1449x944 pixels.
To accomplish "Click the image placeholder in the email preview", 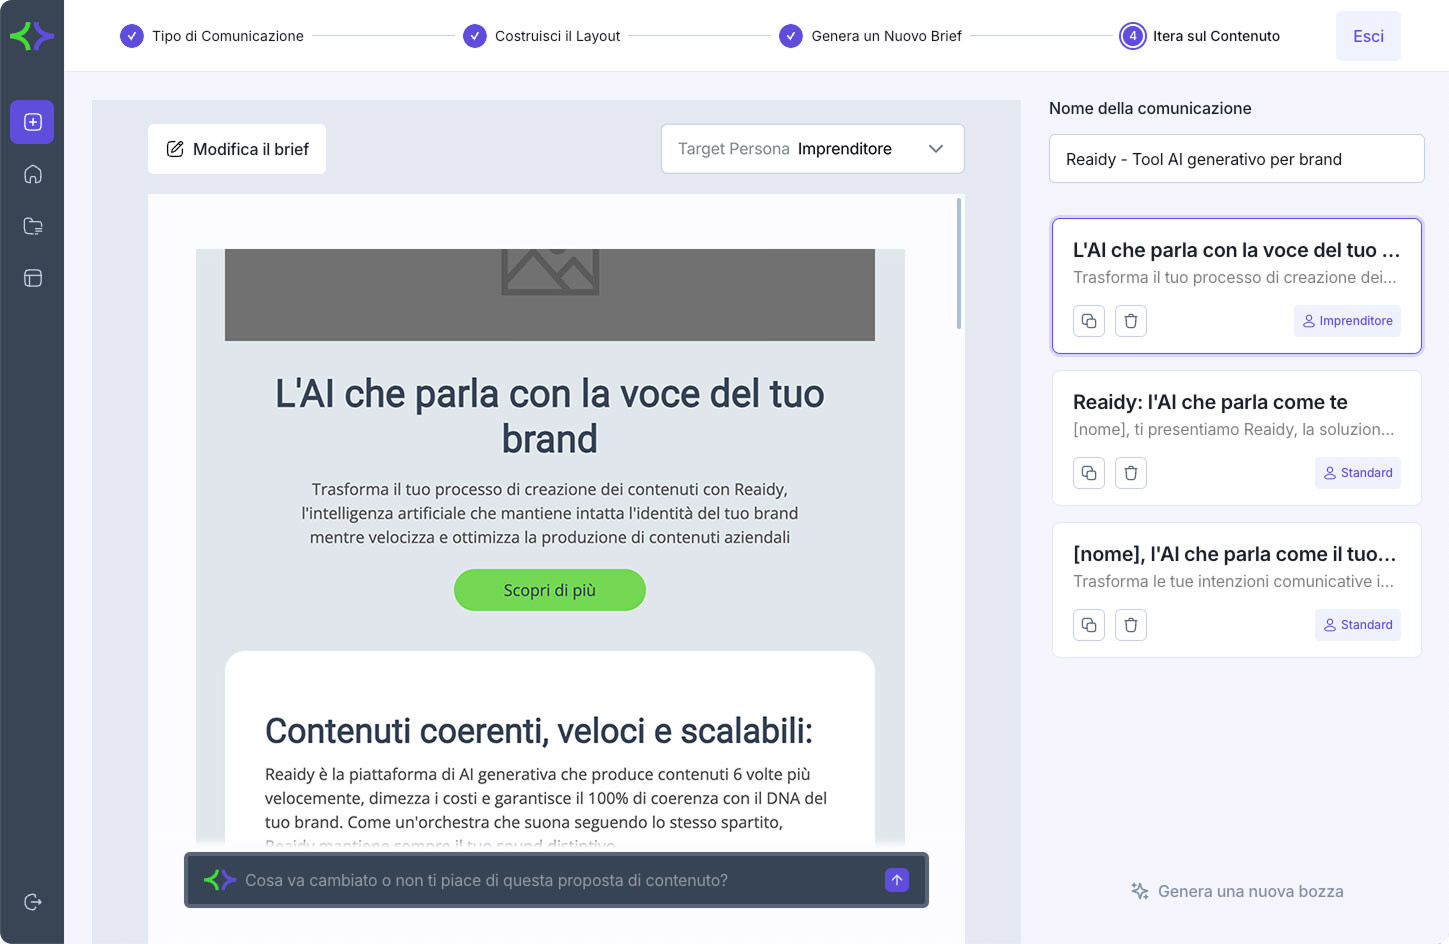I will [550, 295].
